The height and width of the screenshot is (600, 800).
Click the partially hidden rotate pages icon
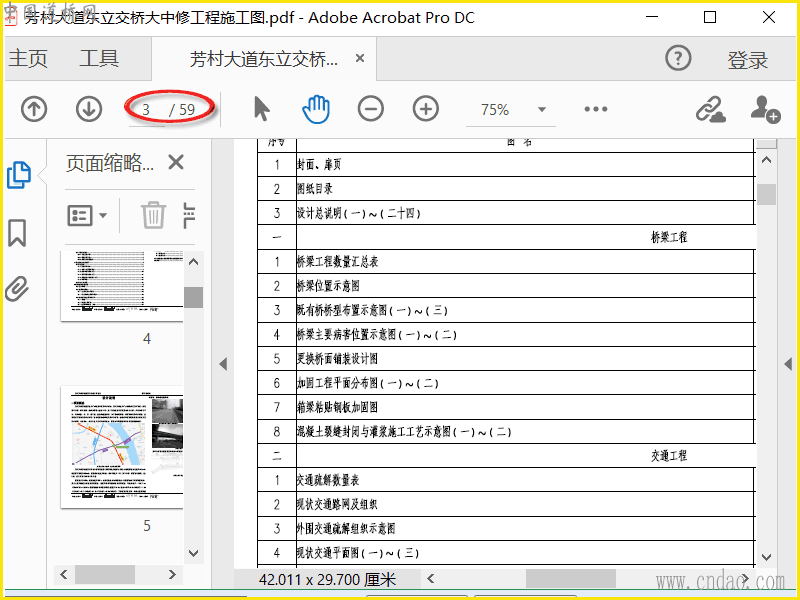[x=189, y=215]
